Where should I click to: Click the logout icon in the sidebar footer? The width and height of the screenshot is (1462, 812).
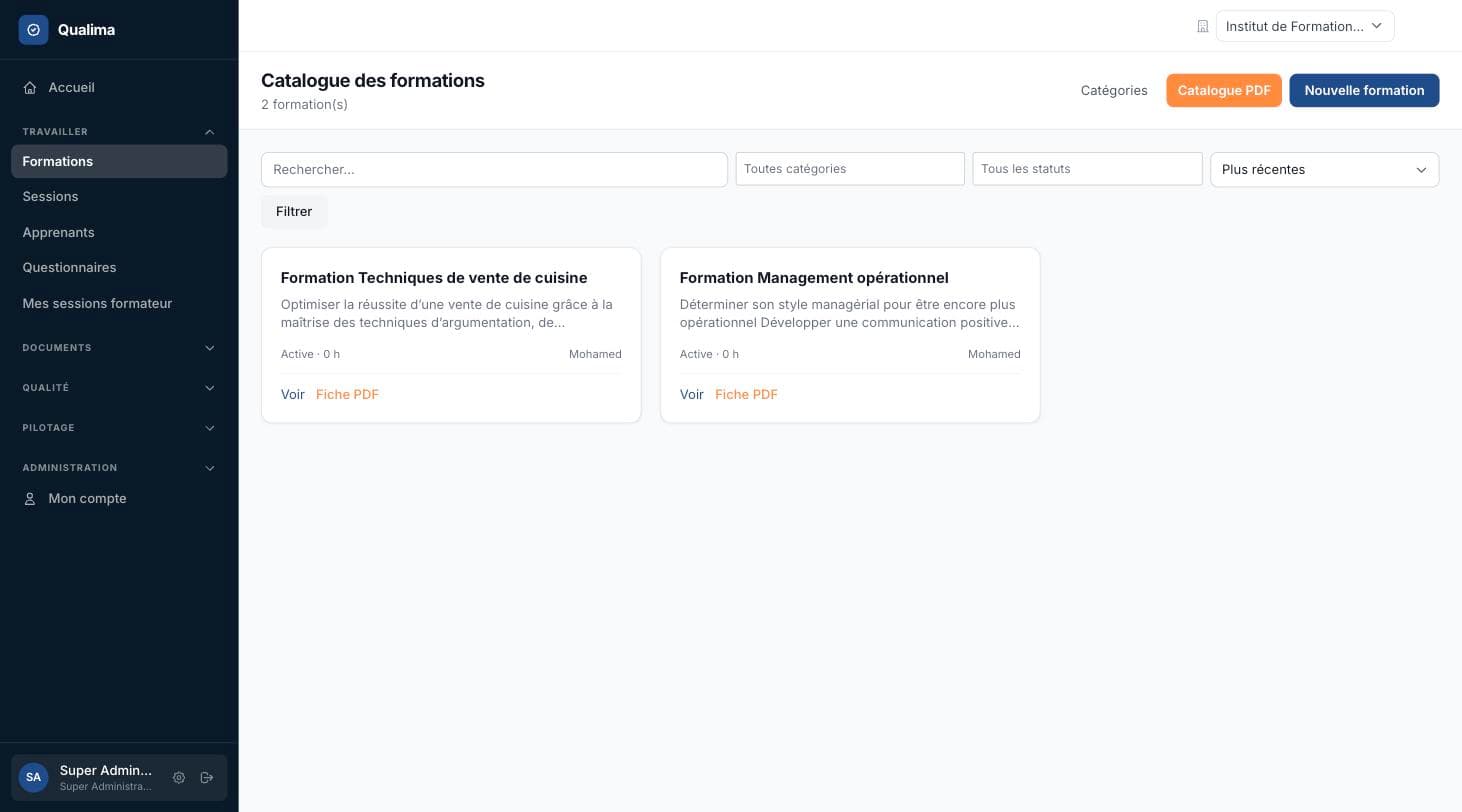click(x=207, y=777)
